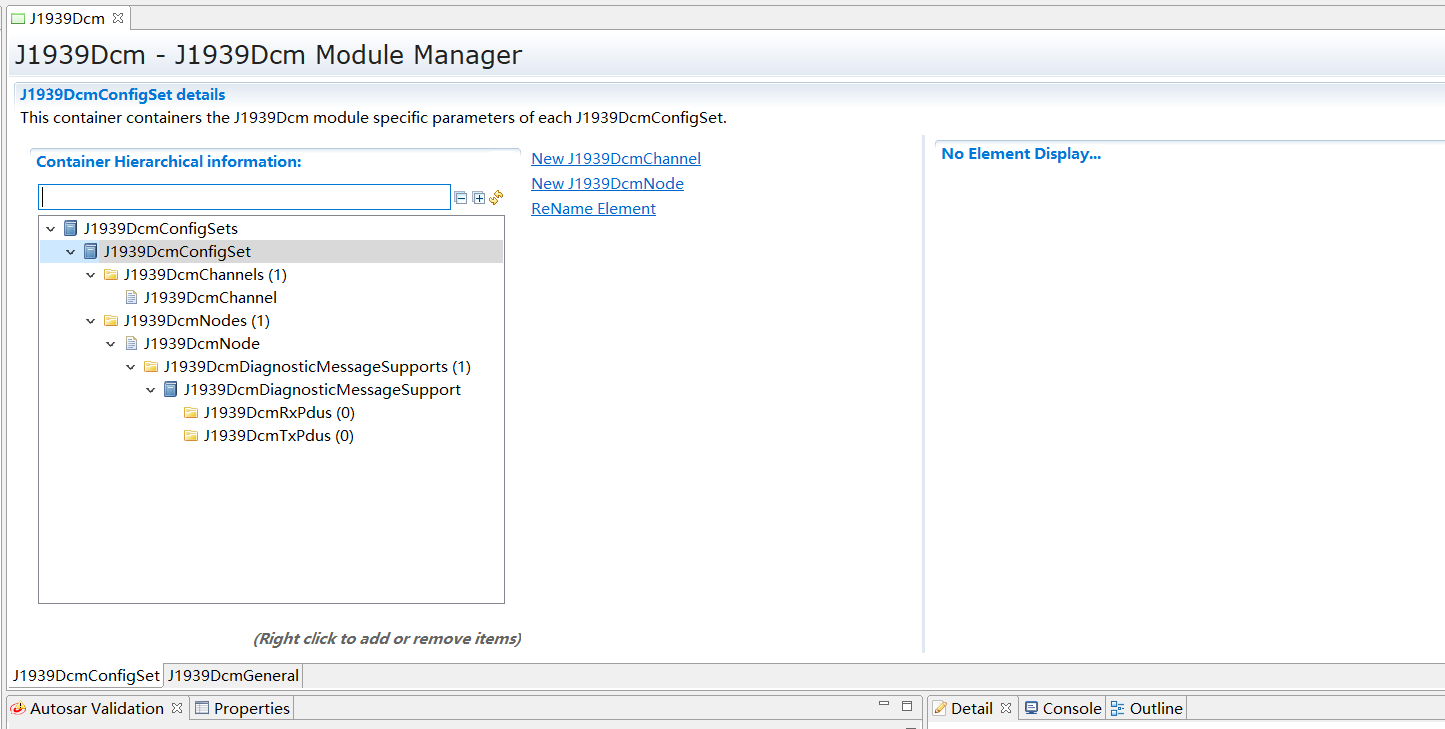Switch to the J1939DcmGeneral tab
Screen dimensions: 1445x729
[233, 675]
